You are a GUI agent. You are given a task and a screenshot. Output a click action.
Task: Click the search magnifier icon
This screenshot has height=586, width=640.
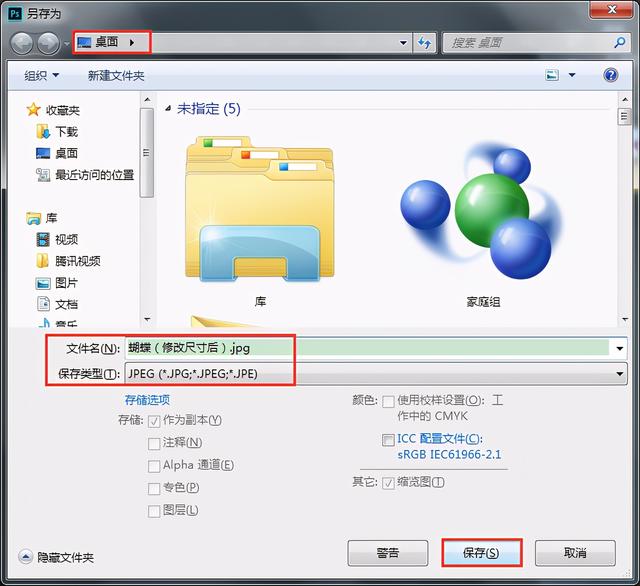coord(620,42)
